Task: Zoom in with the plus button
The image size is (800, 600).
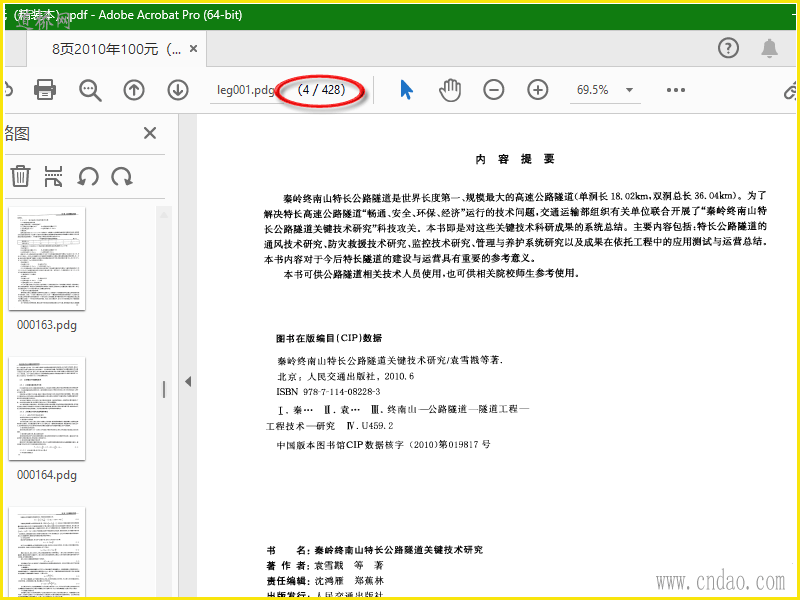Action: pyautogui.click(x=538, y=90)
